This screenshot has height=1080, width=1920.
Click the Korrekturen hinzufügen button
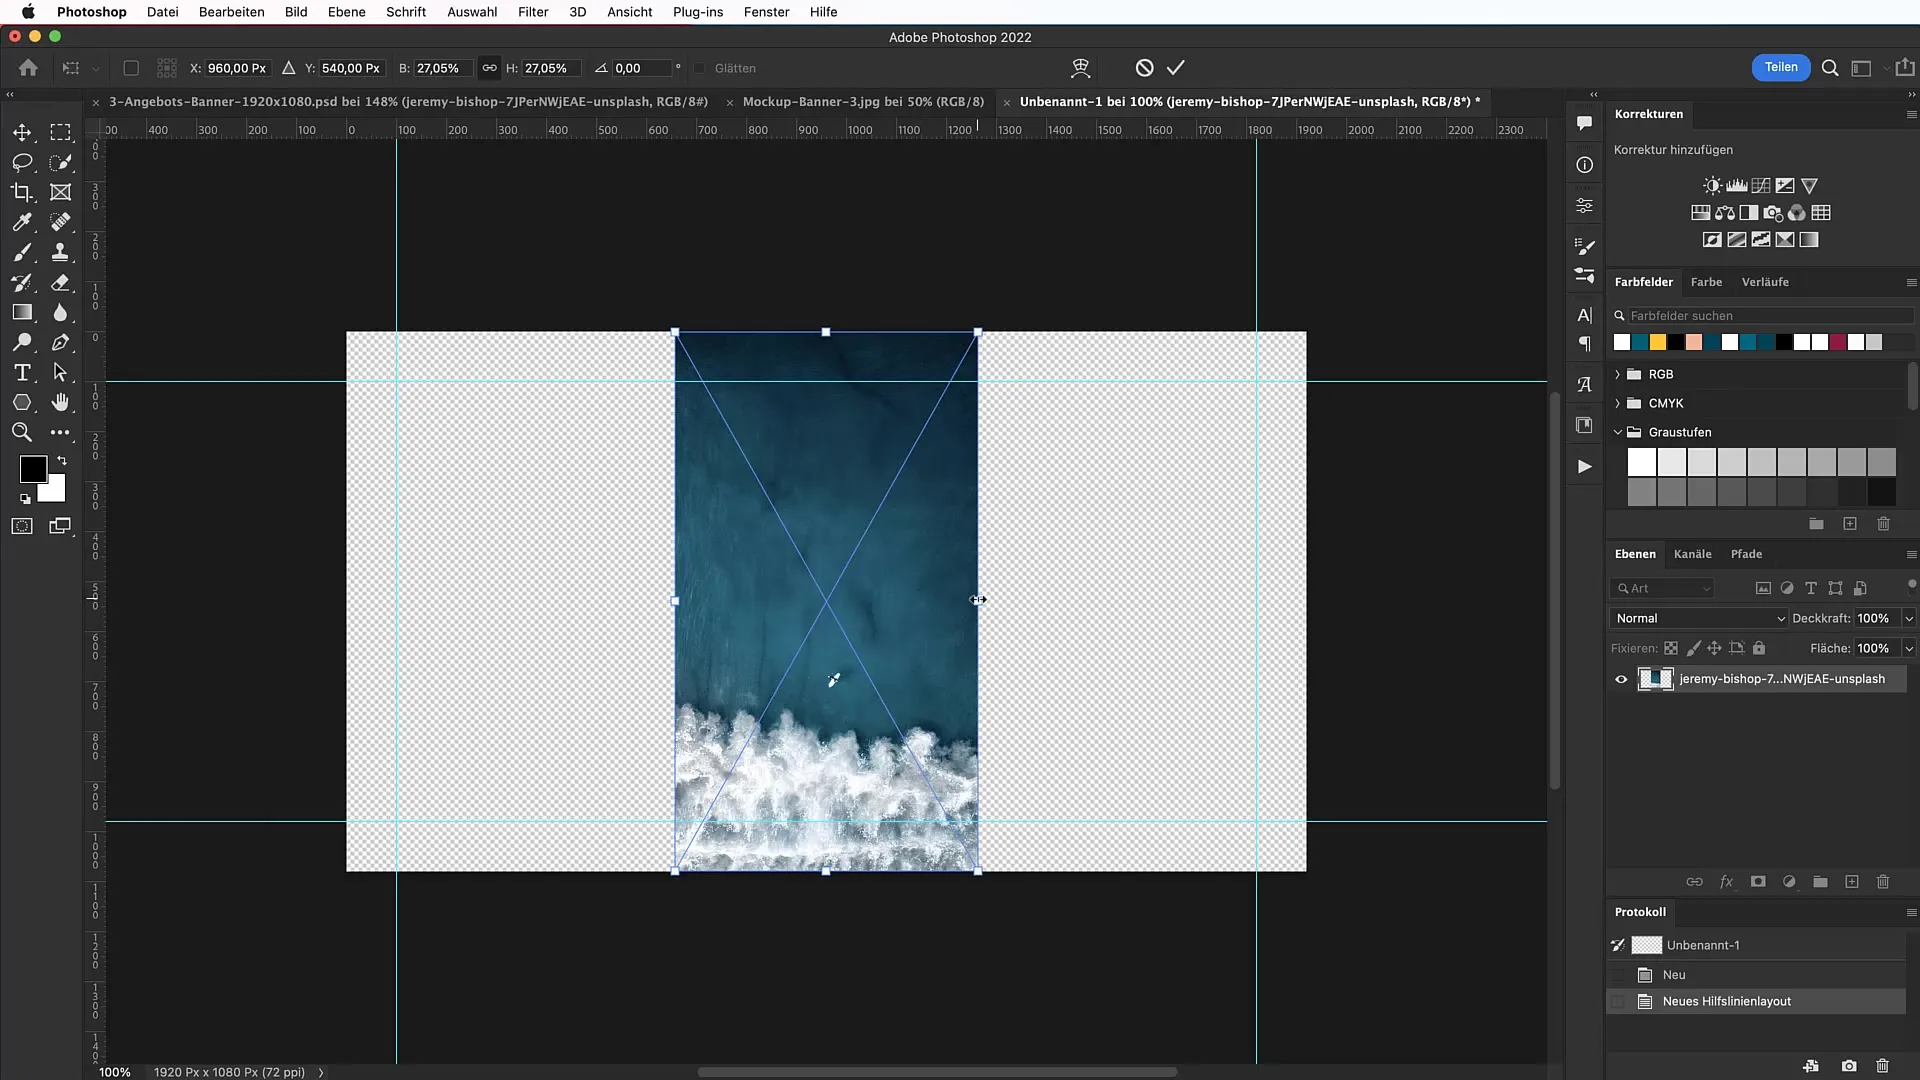click(x=1673, y=148)
